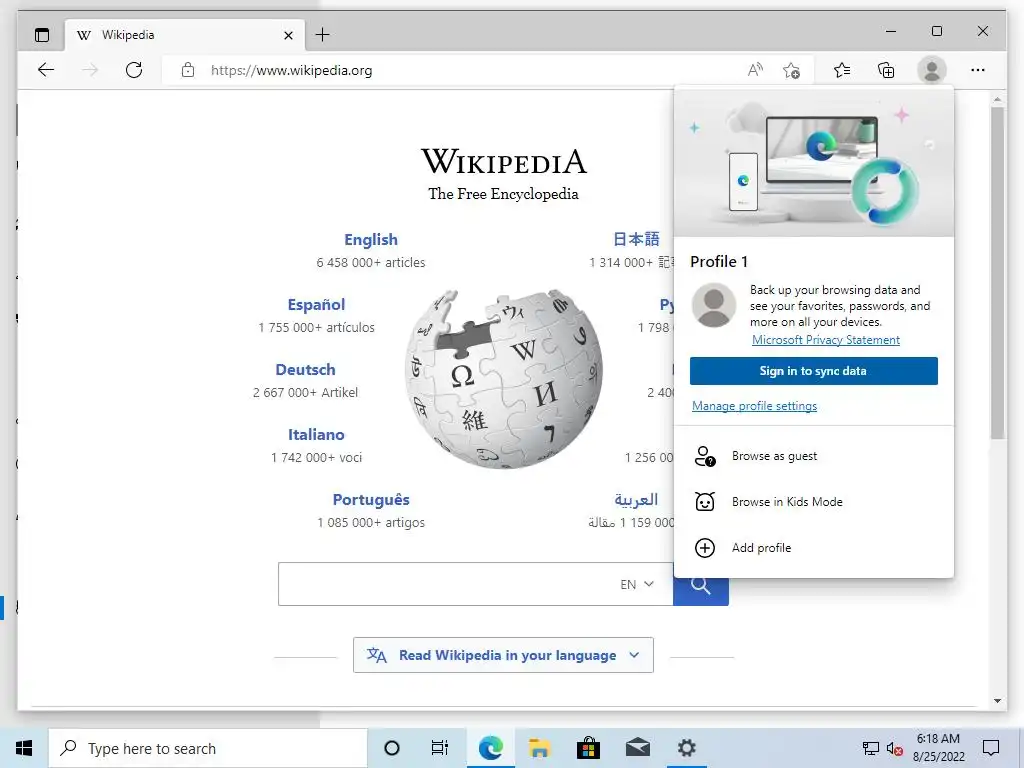
Task: Open the tab actions menu icon
Action: pos(42,35)
